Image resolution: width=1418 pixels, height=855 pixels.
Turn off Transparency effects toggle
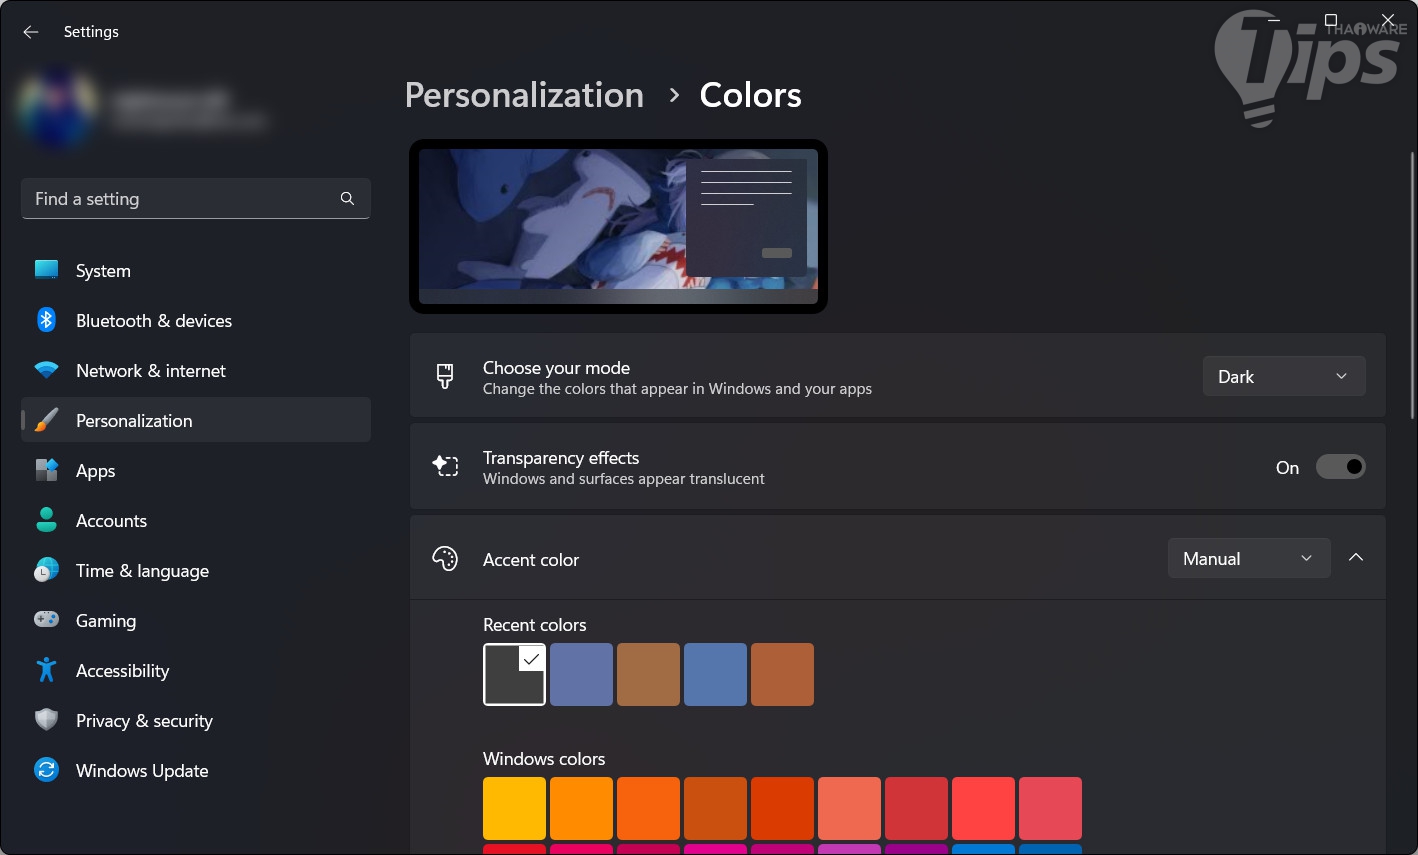tap(1340, 467)
